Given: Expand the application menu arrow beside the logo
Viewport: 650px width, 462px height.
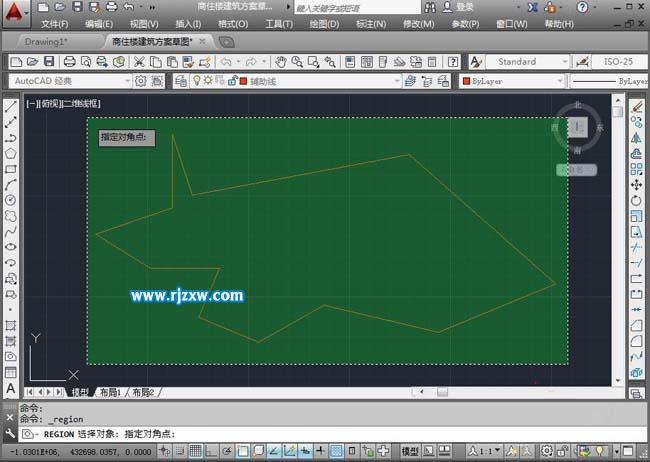Looking at the screenshot, I should point(27,13).
